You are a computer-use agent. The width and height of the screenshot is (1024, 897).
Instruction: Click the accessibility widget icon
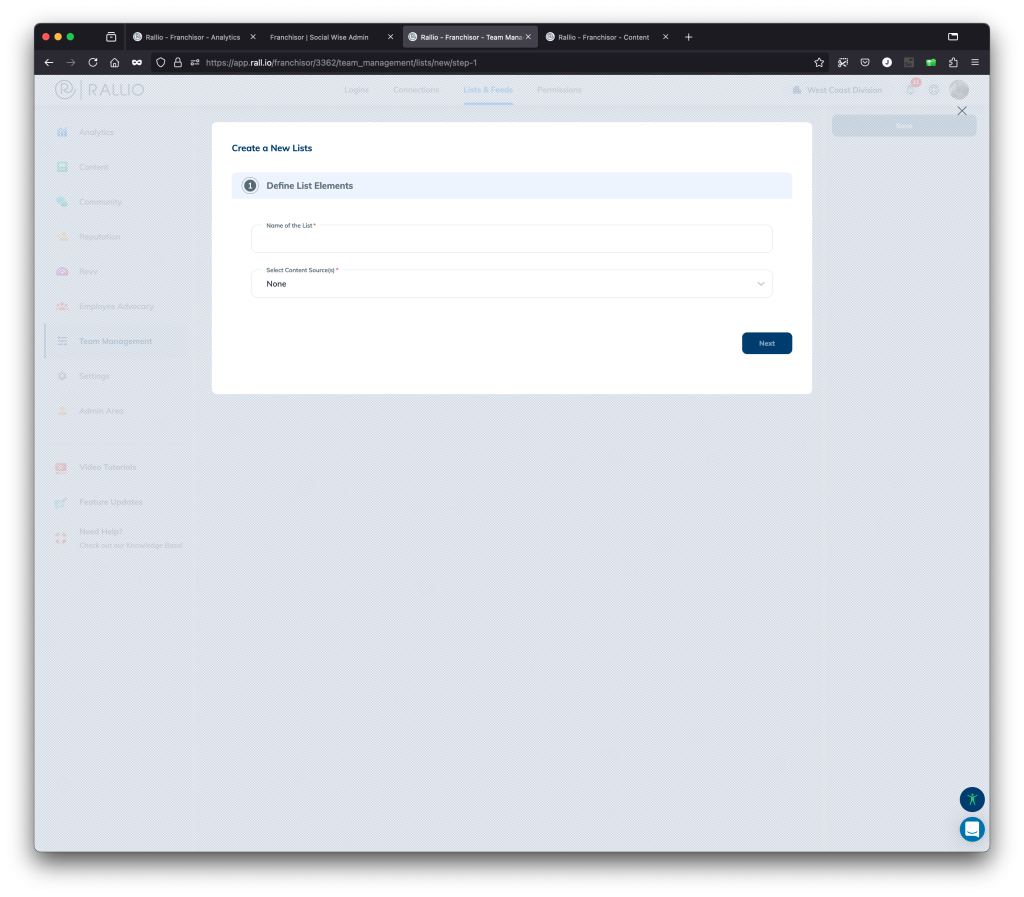(x=972, y=799)
